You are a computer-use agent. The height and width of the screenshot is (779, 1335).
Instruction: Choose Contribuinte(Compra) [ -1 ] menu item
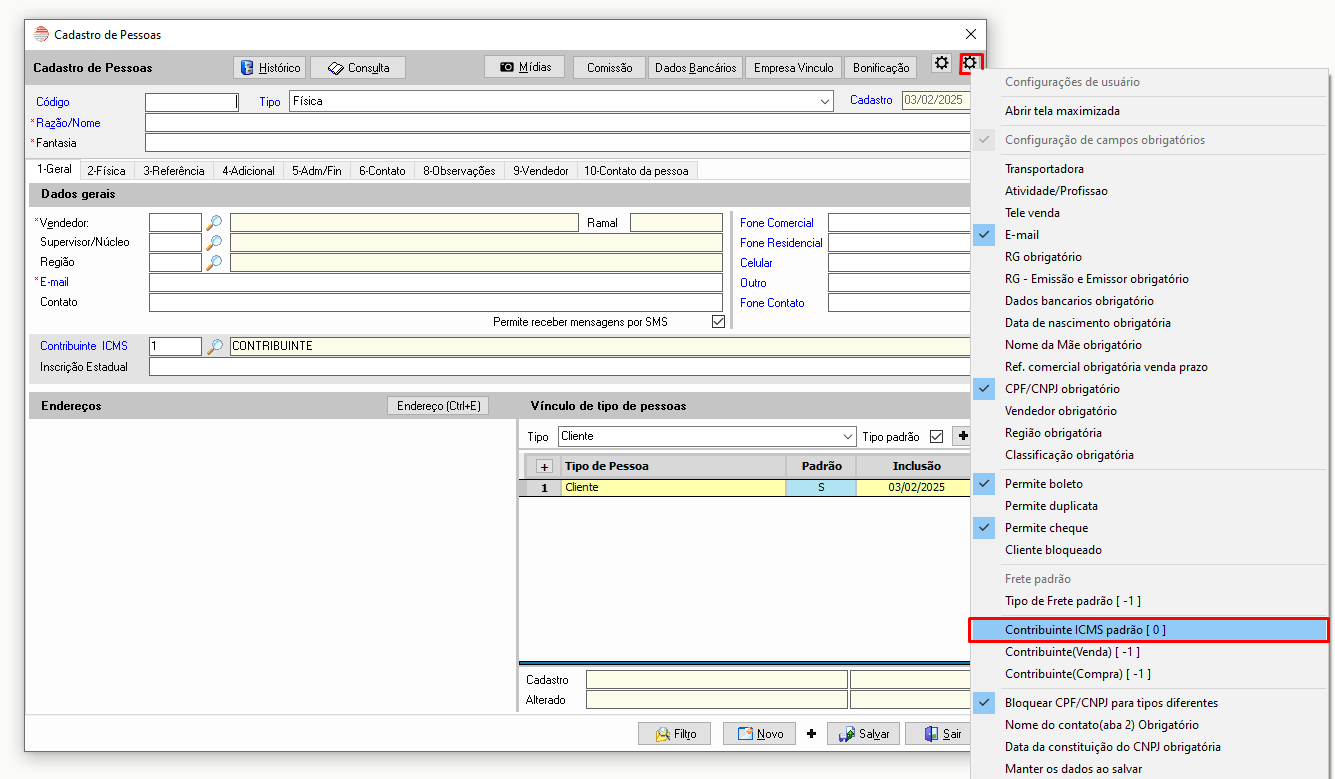(x=1149, y=674)
